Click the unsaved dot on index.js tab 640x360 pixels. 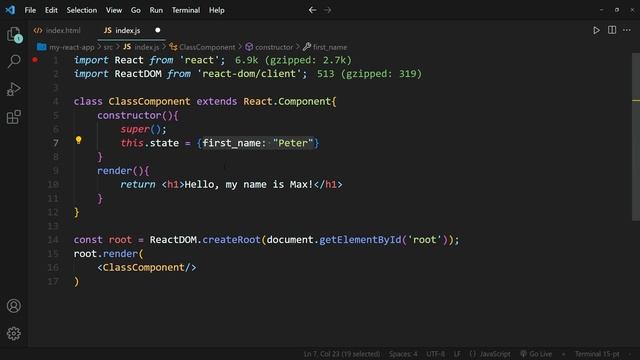[158, 30]
